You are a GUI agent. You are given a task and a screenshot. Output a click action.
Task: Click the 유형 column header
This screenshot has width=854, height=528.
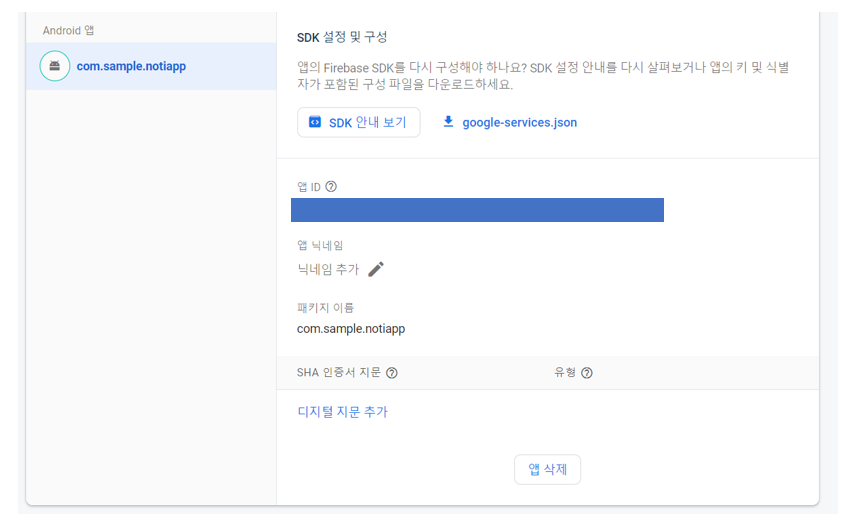565,373
